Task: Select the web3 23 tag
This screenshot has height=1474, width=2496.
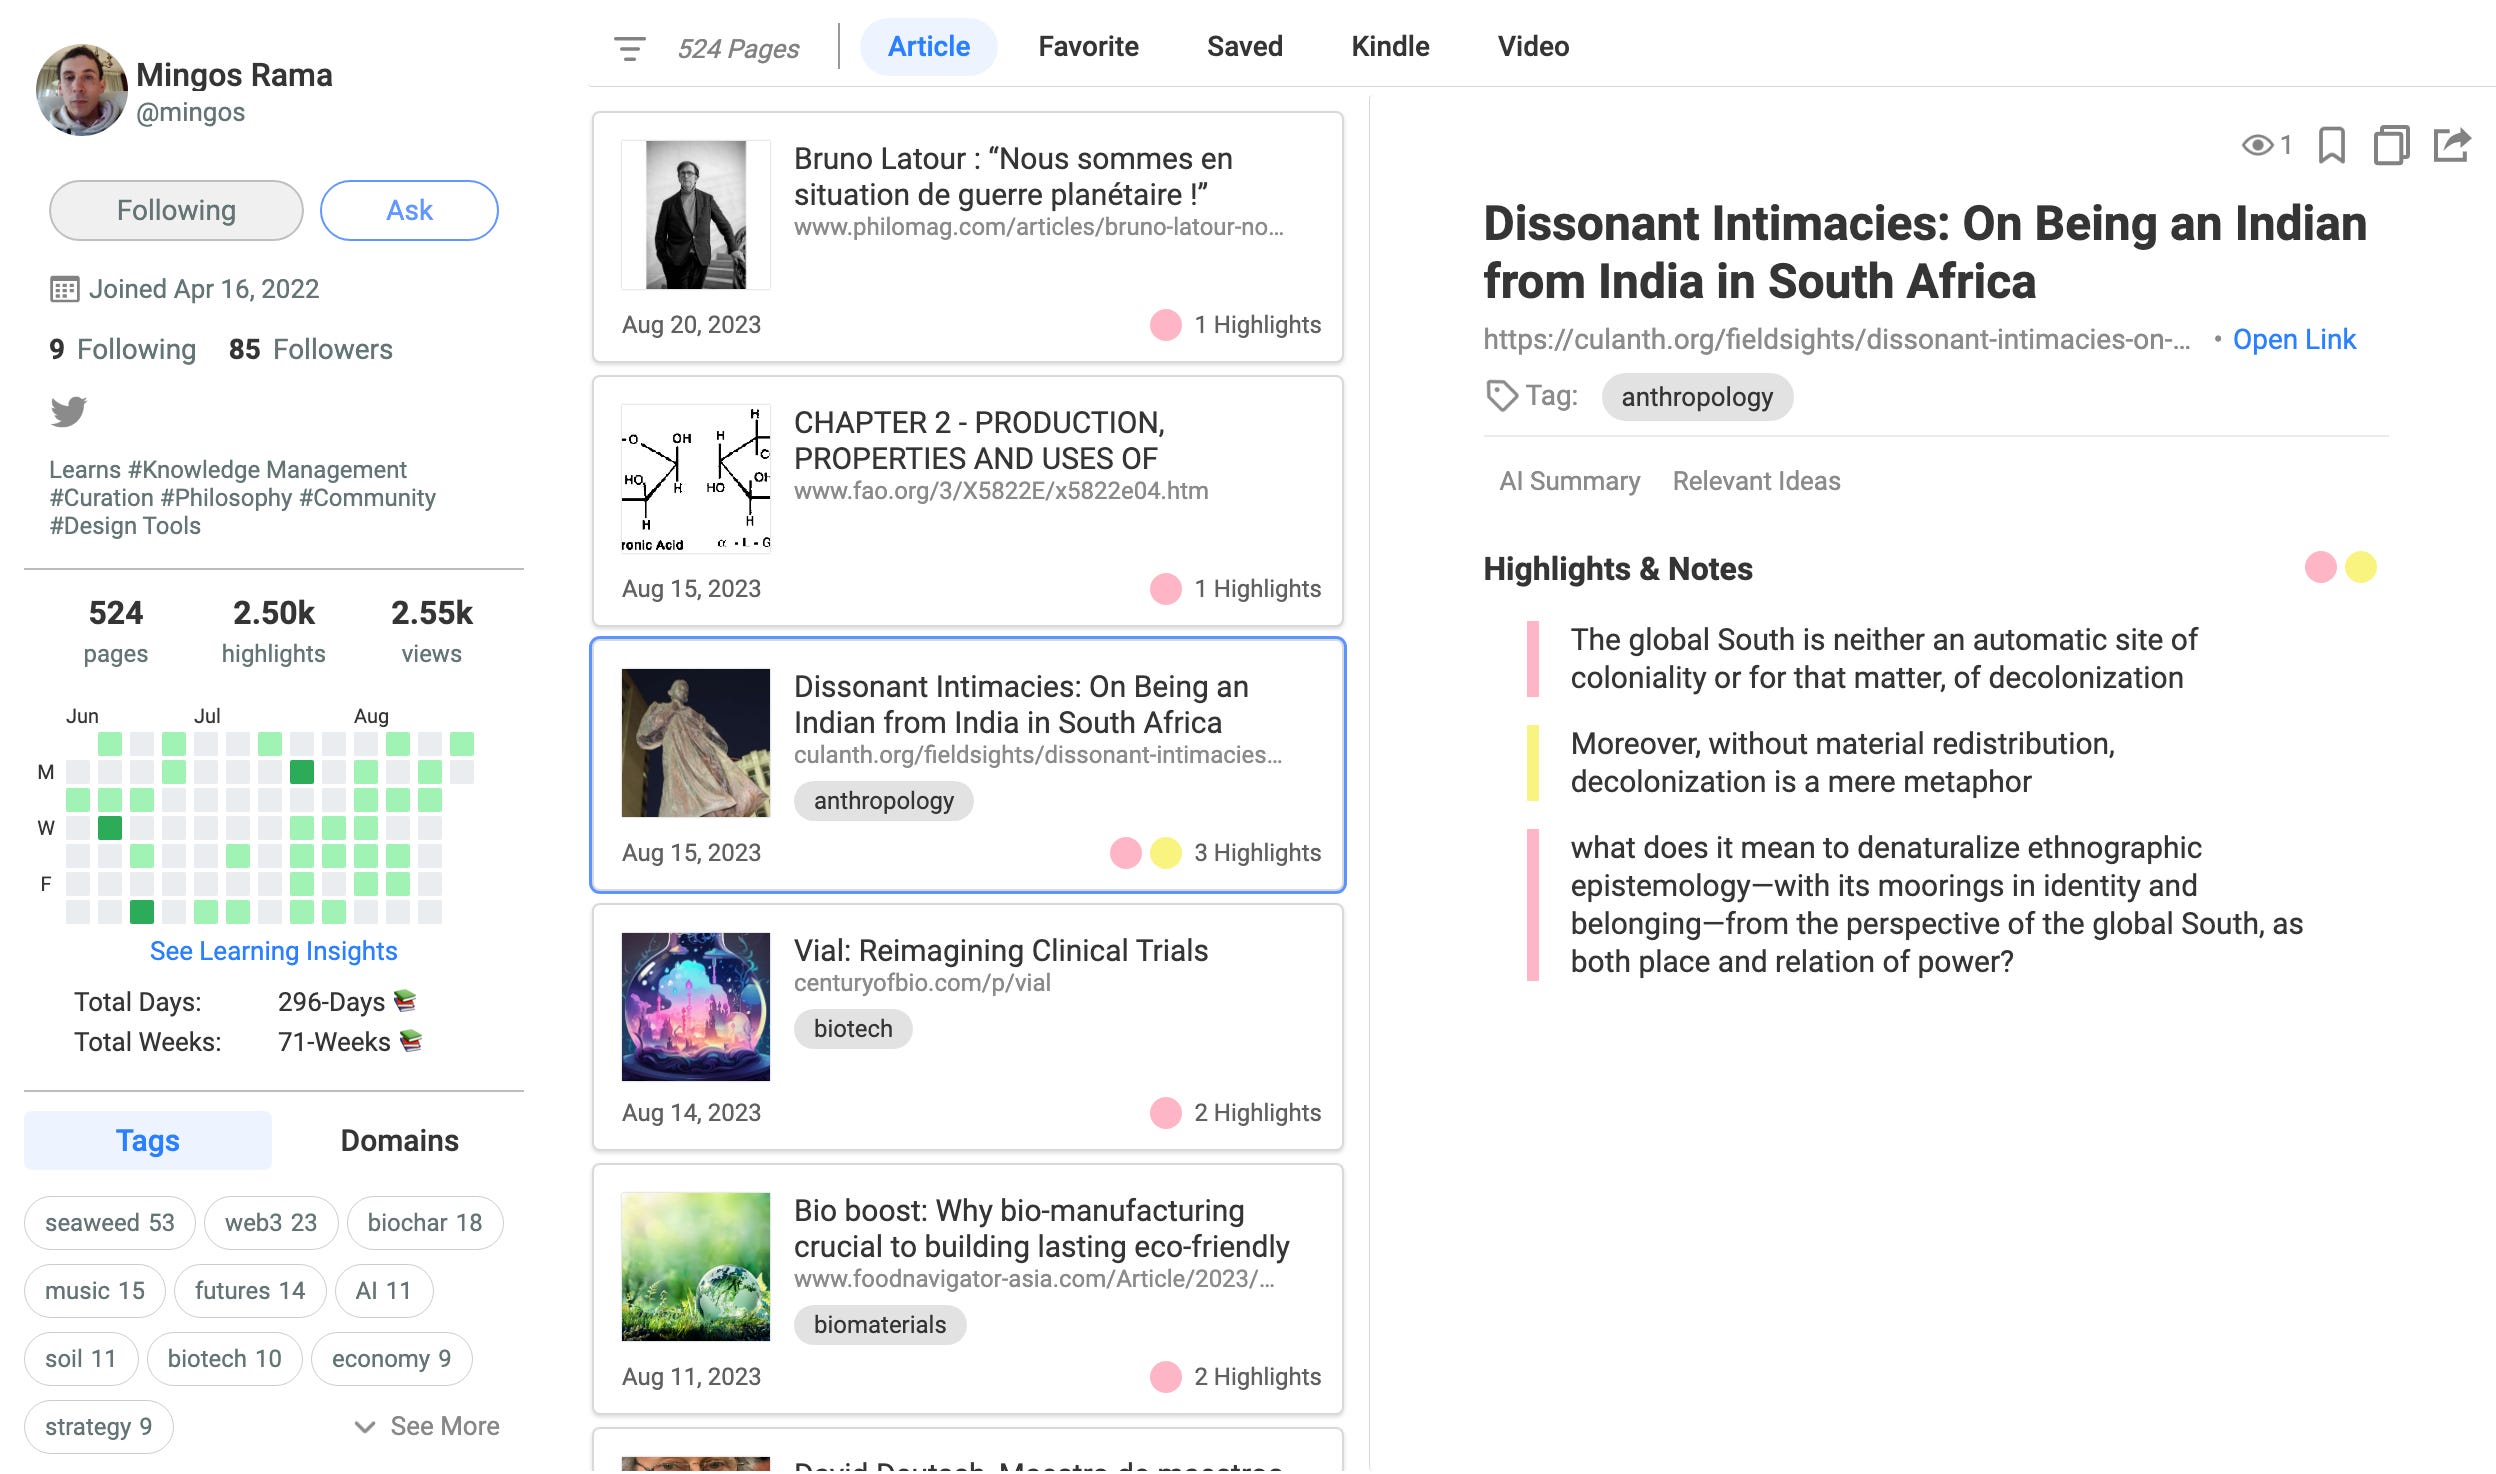Action: click(x=271, y=1222)
